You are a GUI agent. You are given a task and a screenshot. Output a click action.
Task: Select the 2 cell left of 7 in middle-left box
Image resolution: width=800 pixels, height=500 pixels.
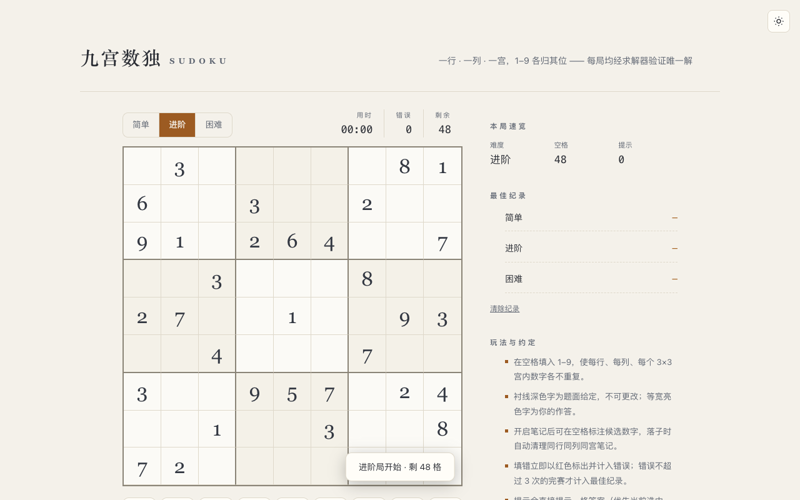(142, 316)
